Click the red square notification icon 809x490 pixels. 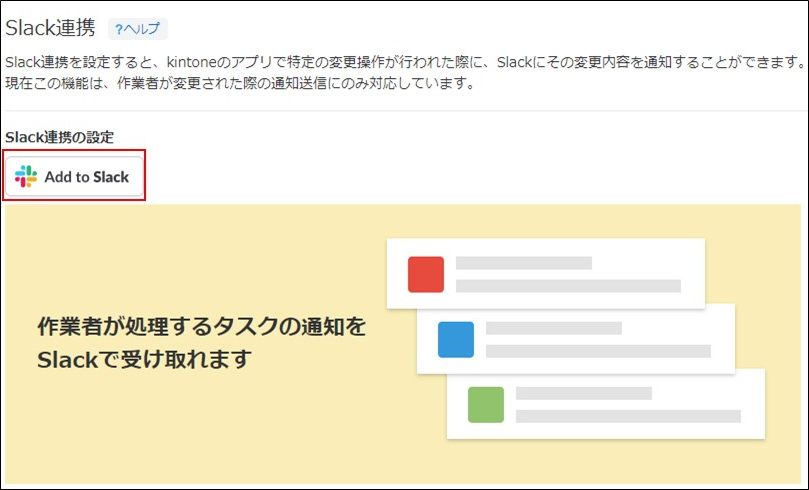click(x=426, y=274)
